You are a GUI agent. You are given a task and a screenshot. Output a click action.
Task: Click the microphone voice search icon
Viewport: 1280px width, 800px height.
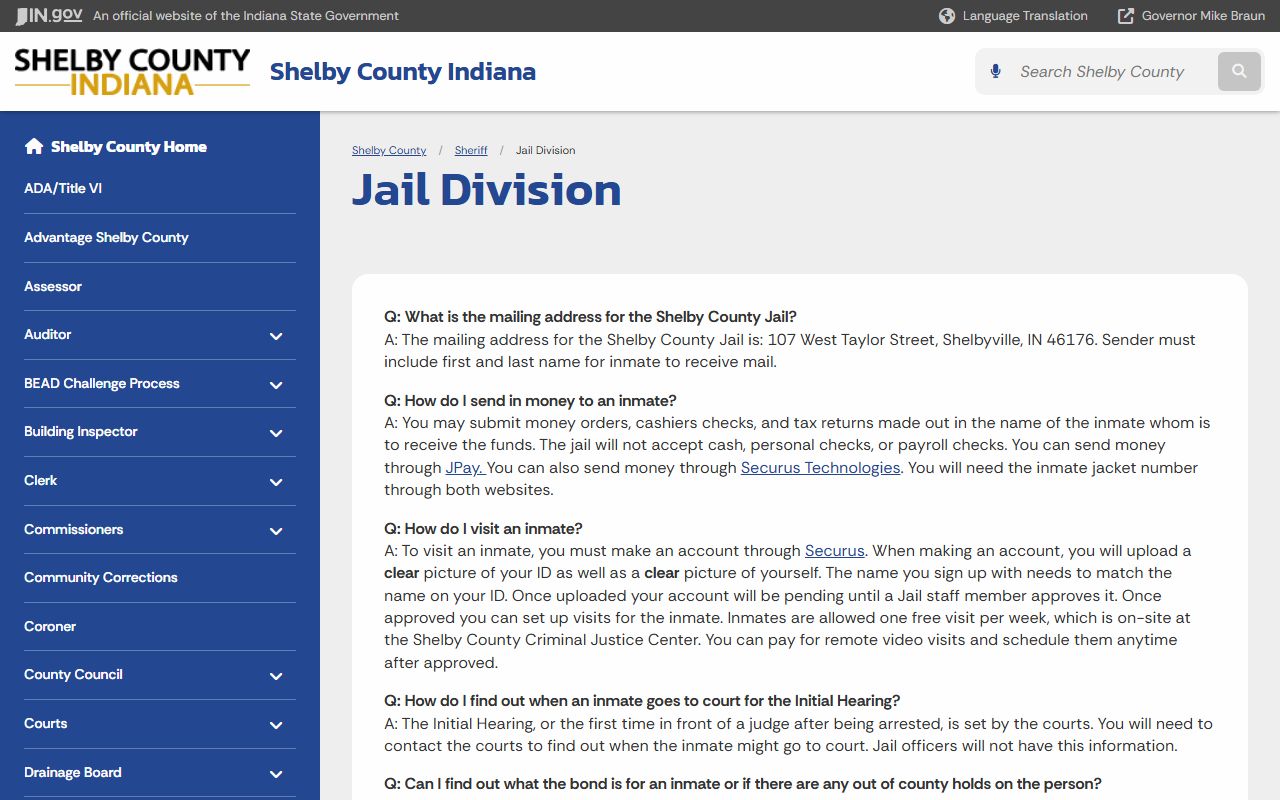point(995,72)
